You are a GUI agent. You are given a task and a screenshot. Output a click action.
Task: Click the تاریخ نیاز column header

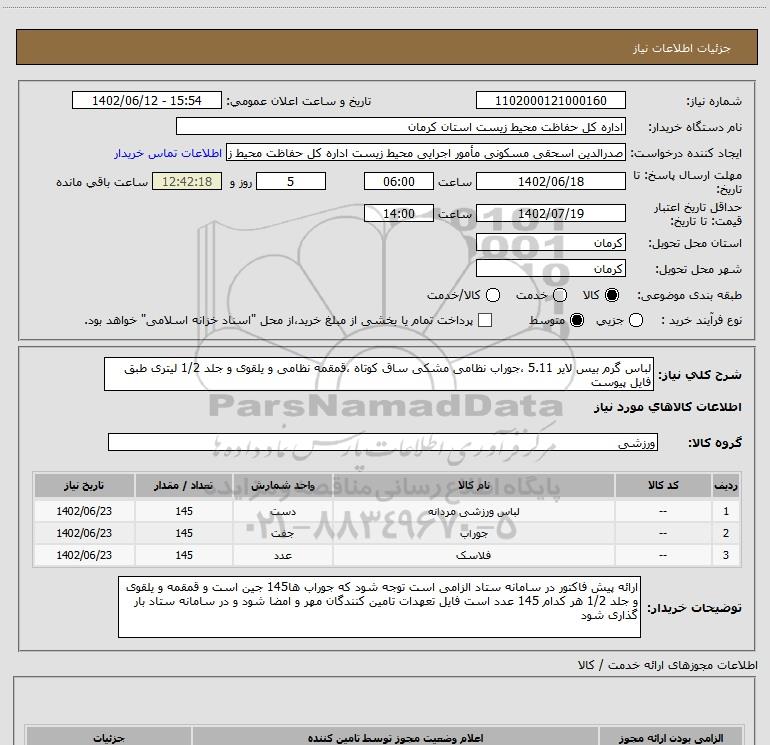84,485
